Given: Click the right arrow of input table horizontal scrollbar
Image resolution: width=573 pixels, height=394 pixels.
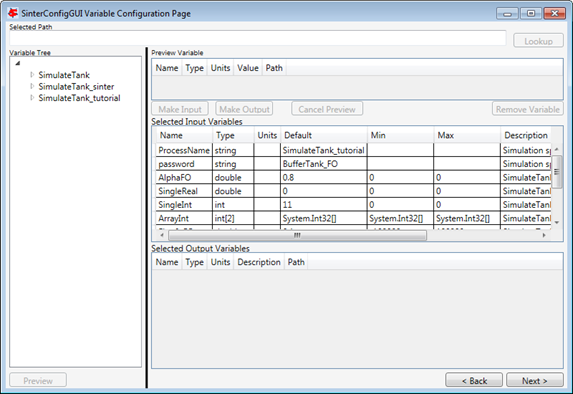Looking at the screenshot, I should pyautogui.click(x=544, y=235).
